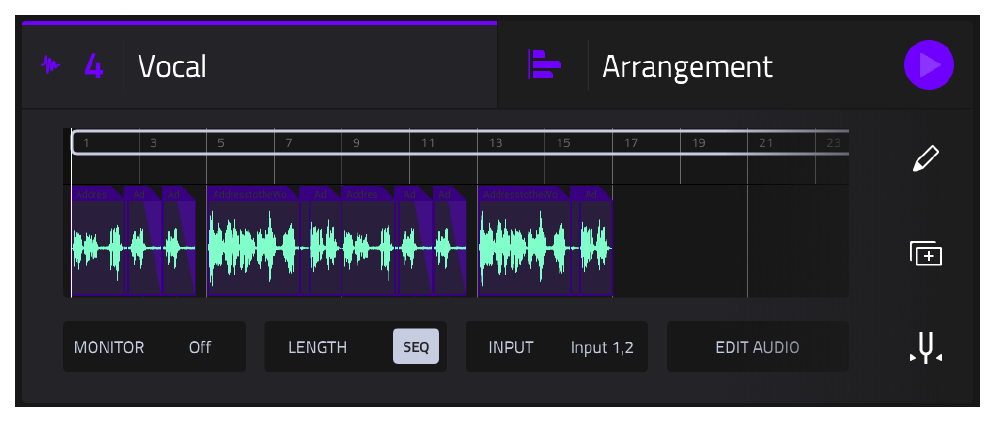Click bar 9 in the timeline ruler
The width and height of the screenshot is (996, 424).
coord(356,143)
